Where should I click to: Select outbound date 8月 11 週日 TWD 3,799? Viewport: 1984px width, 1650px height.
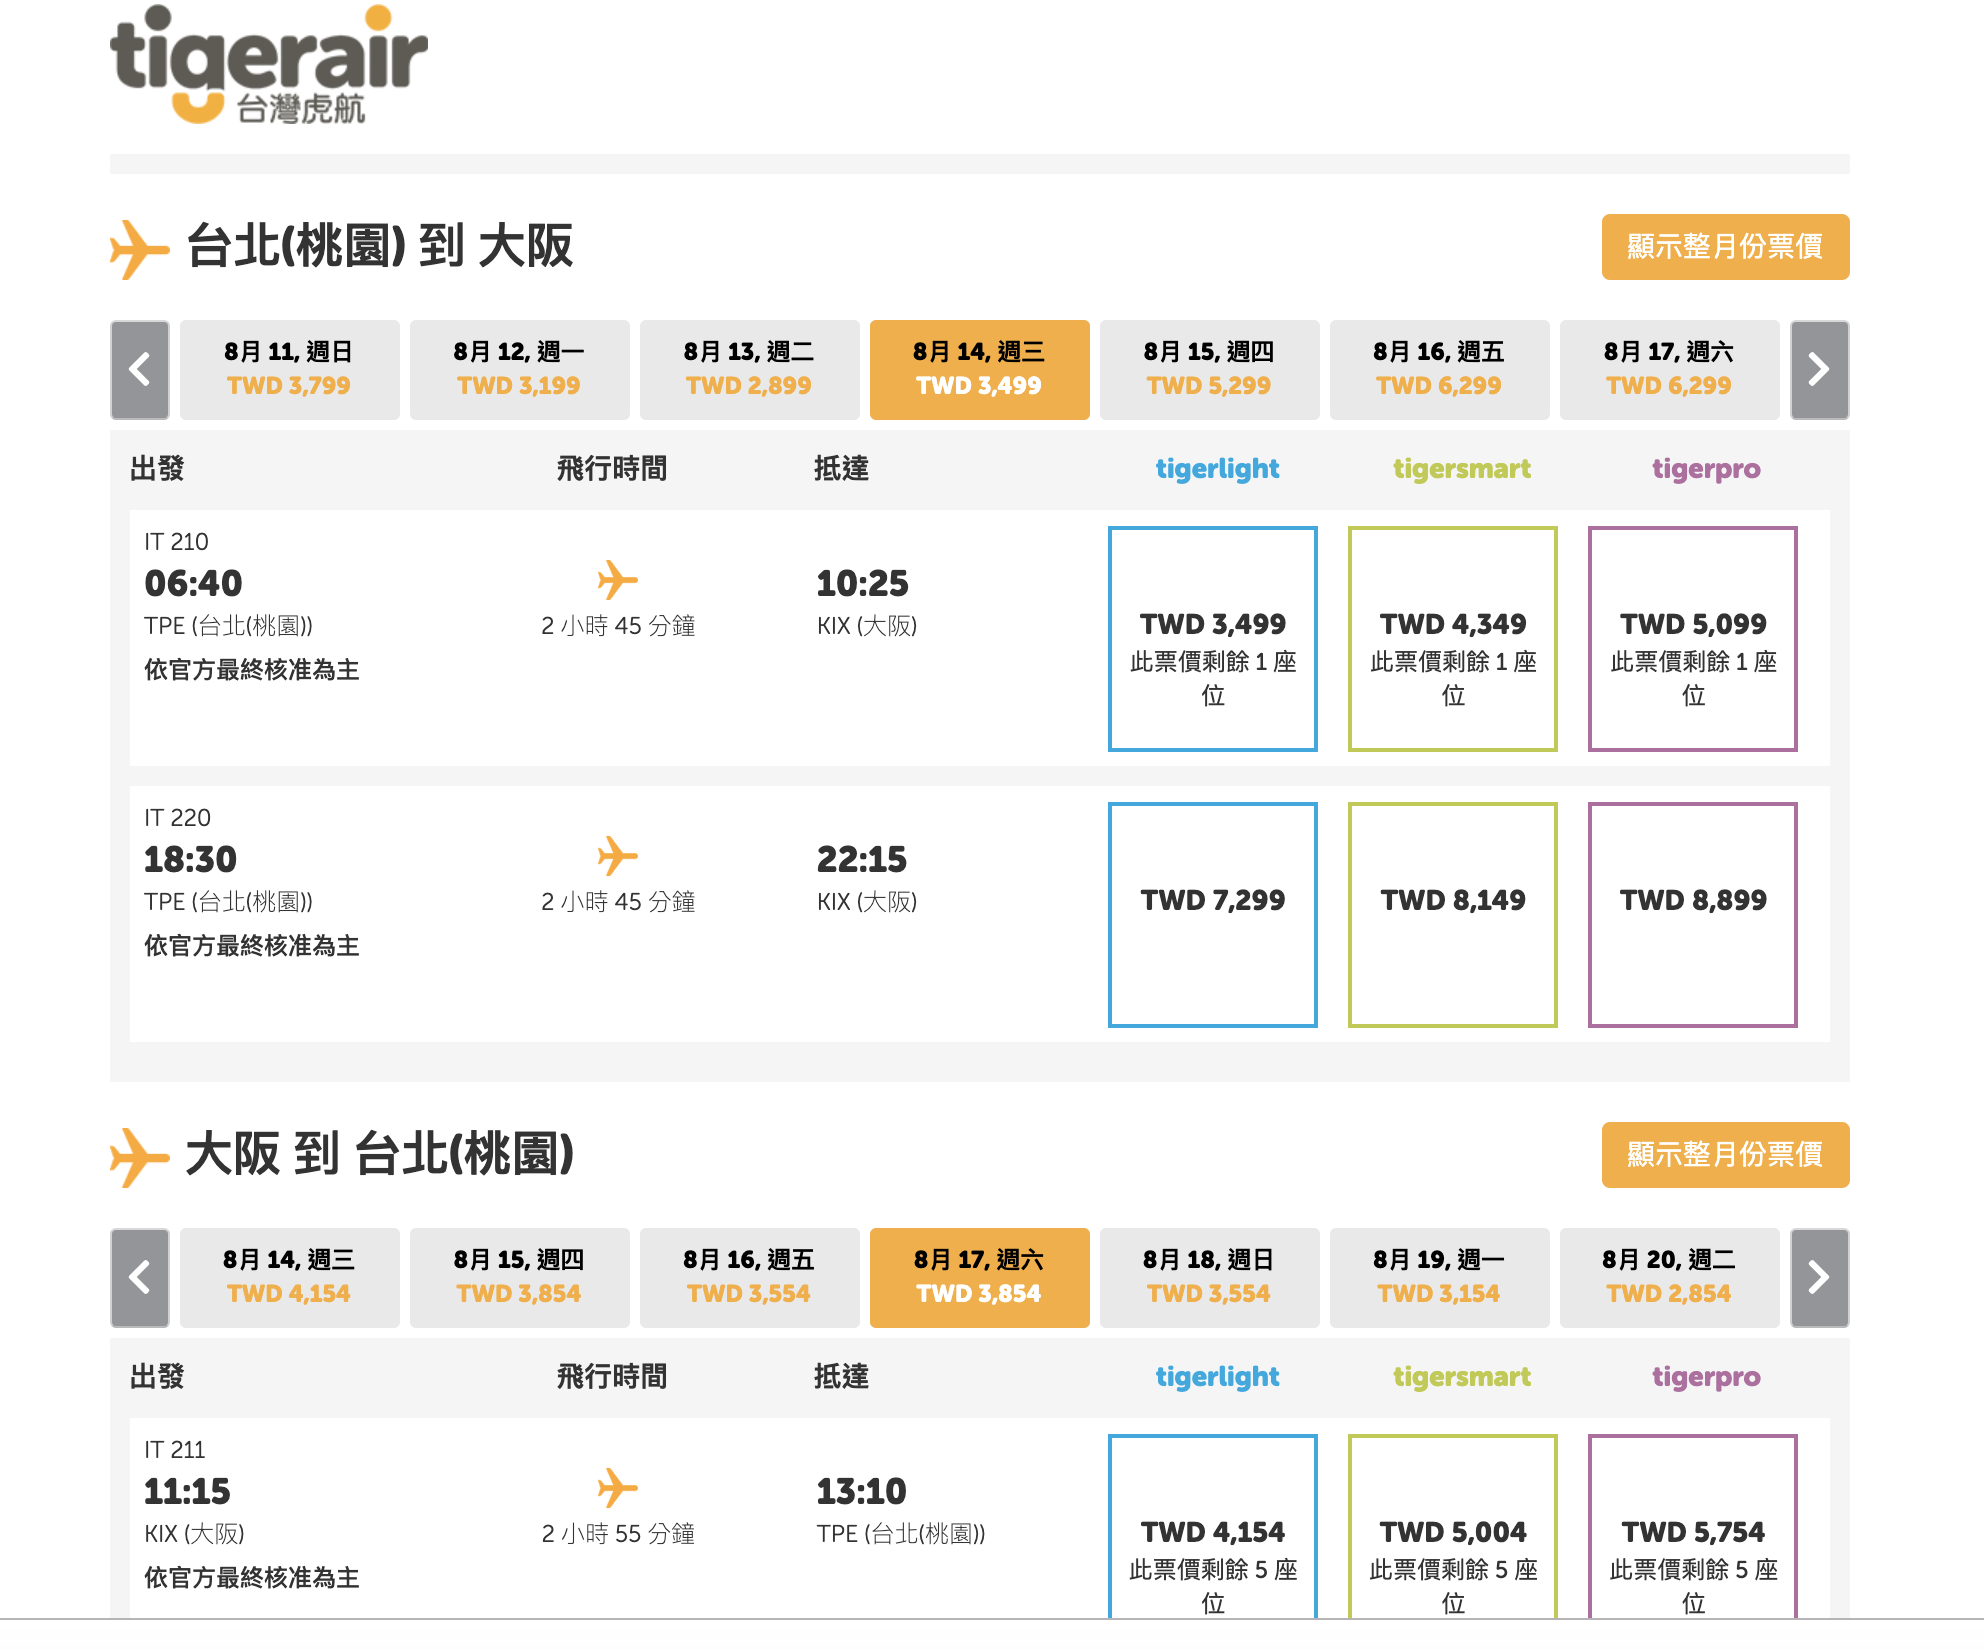(290, 370)
